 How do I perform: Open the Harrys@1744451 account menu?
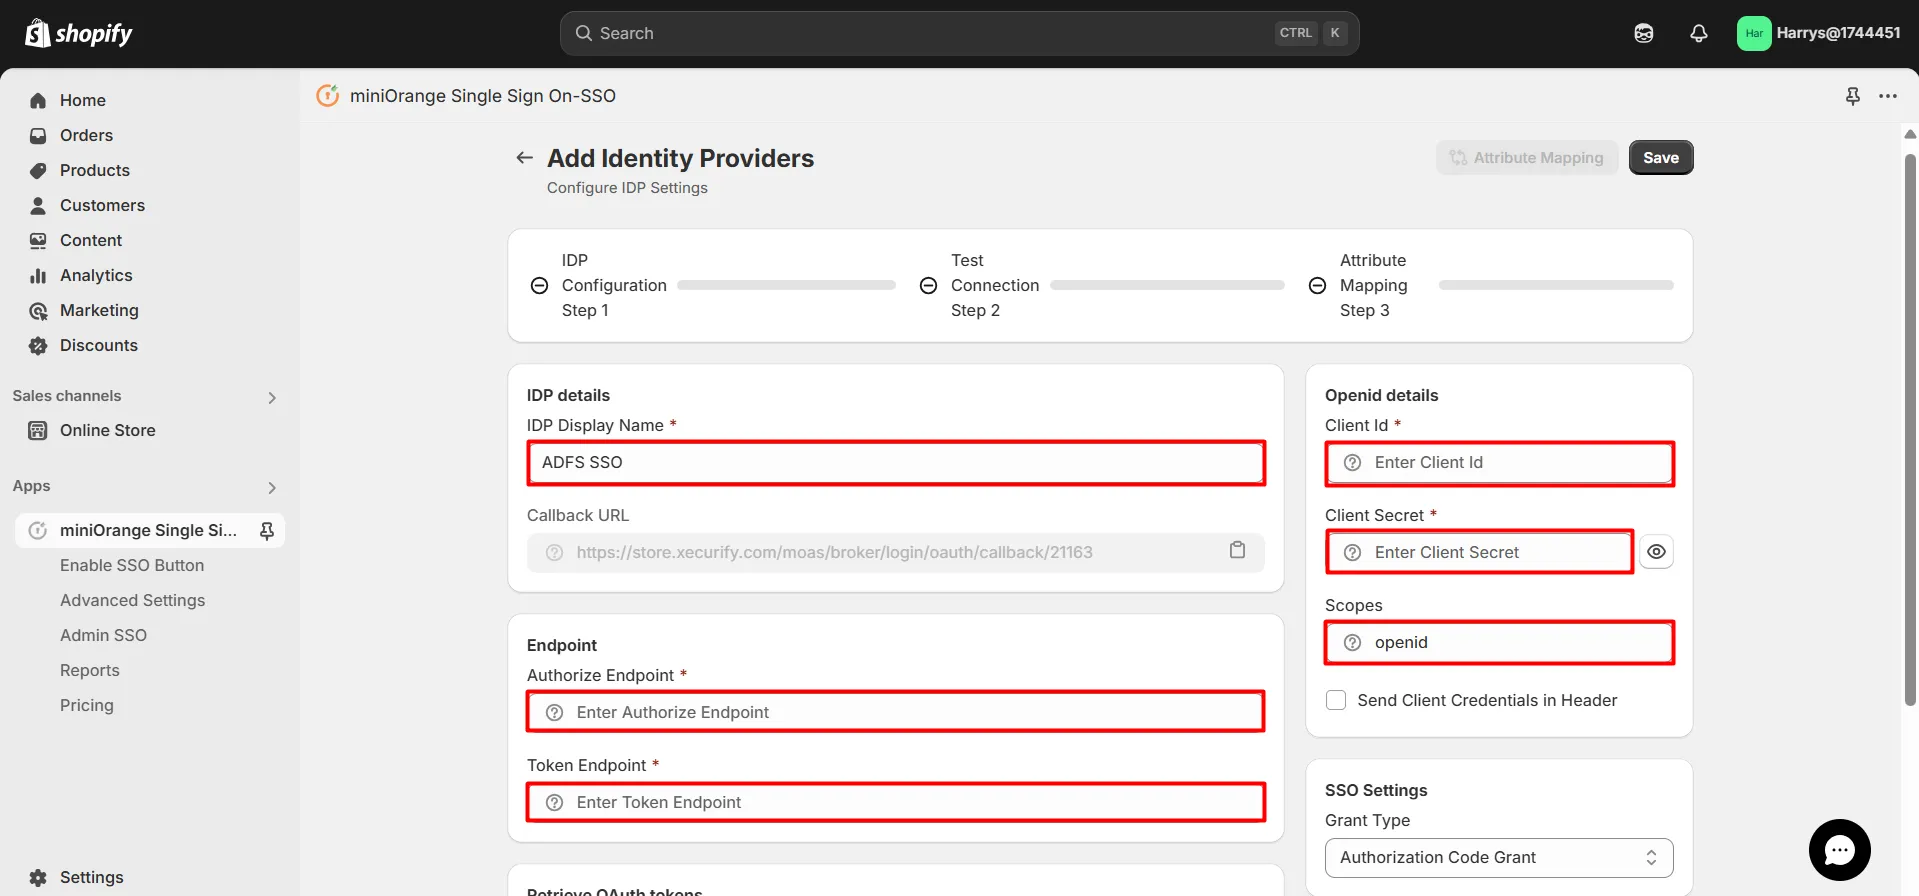coord(1819,33)
